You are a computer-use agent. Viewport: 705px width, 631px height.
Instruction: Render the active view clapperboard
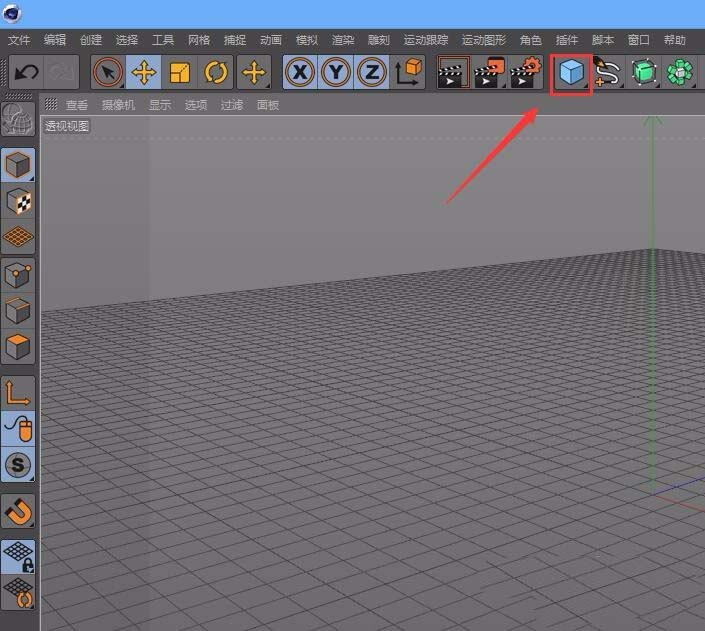coord(454,72)
